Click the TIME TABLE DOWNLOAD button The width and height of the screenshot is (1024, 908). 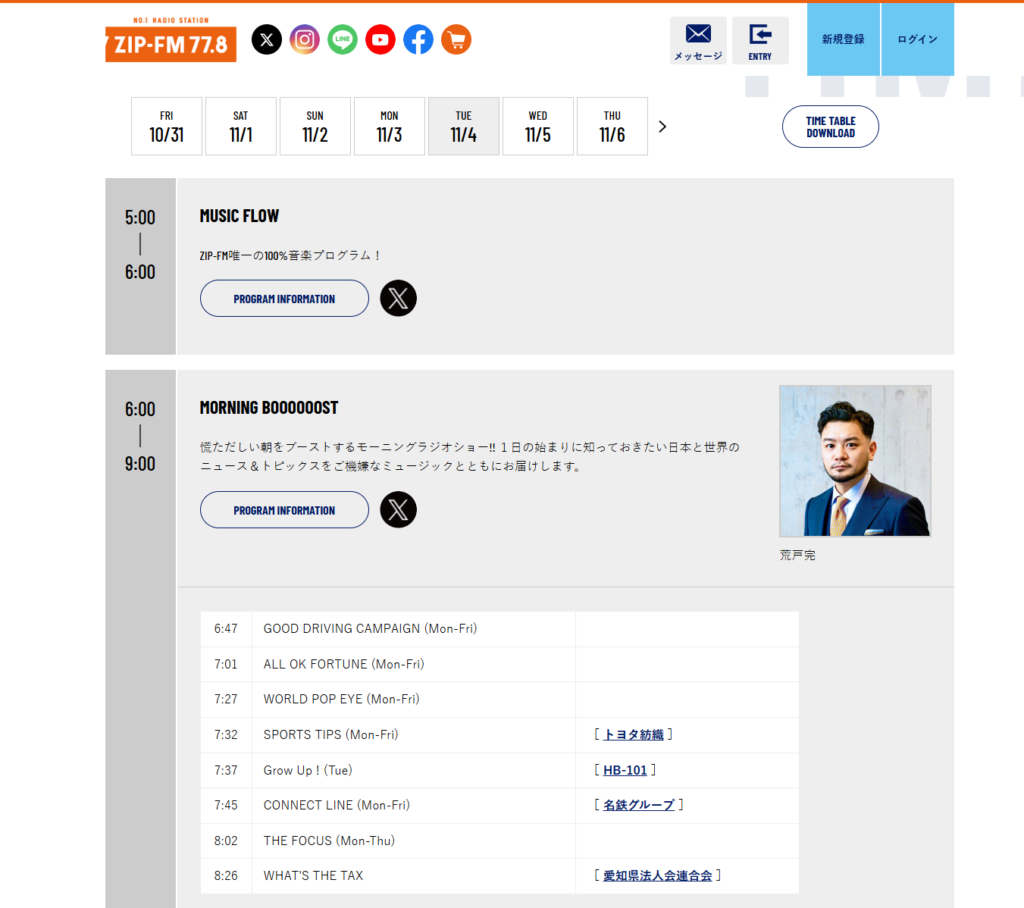[830, 127]
